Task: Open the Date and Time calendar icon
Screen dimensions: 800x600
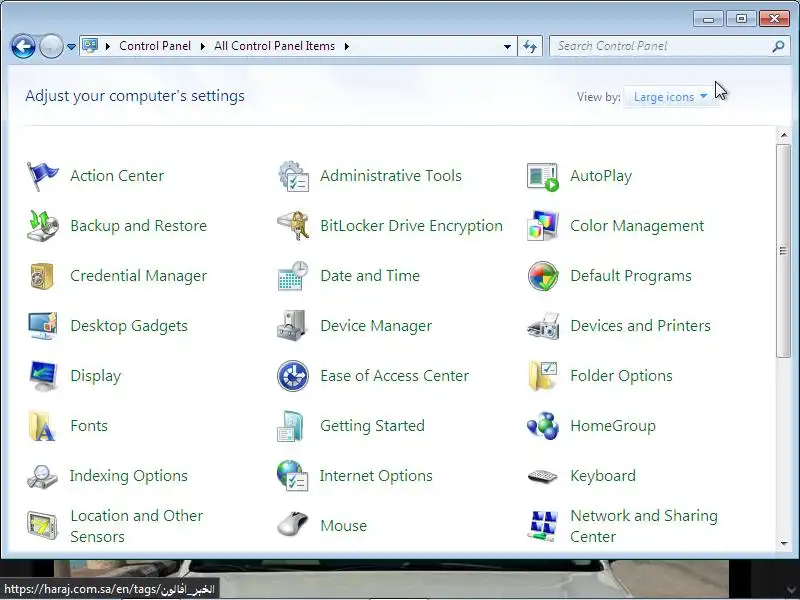Action: tap(293, 276)
